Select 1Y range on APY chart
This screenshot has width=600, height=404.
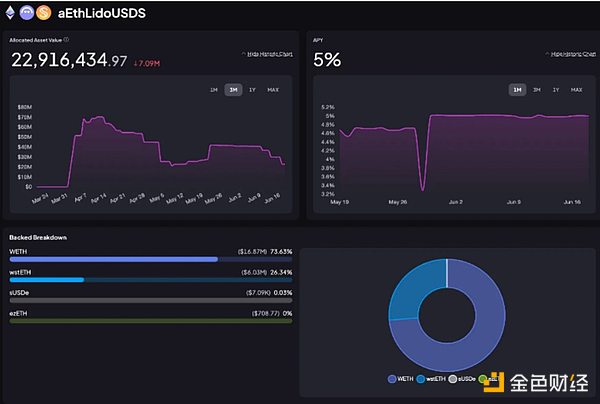point(556,90)
